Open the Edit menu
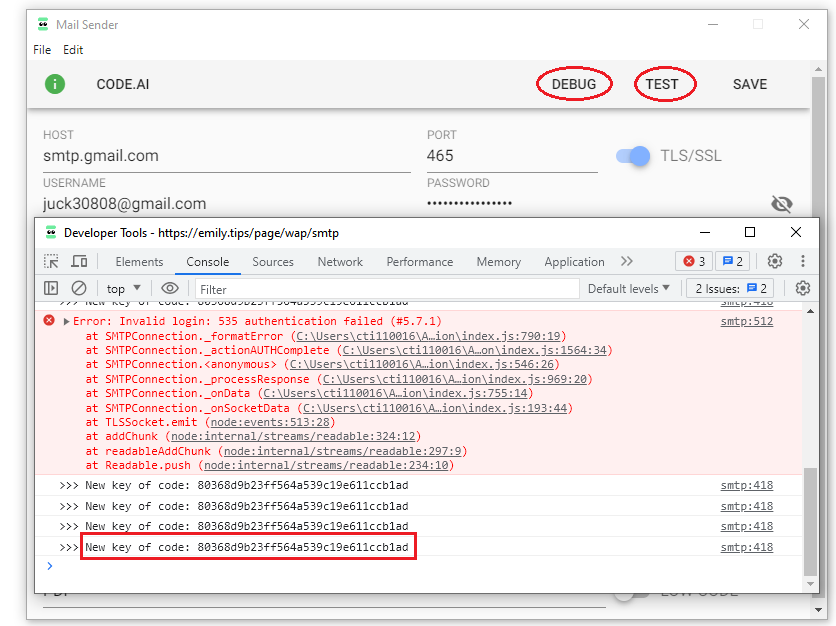836x626 pixels. click(x=73, y=50)
